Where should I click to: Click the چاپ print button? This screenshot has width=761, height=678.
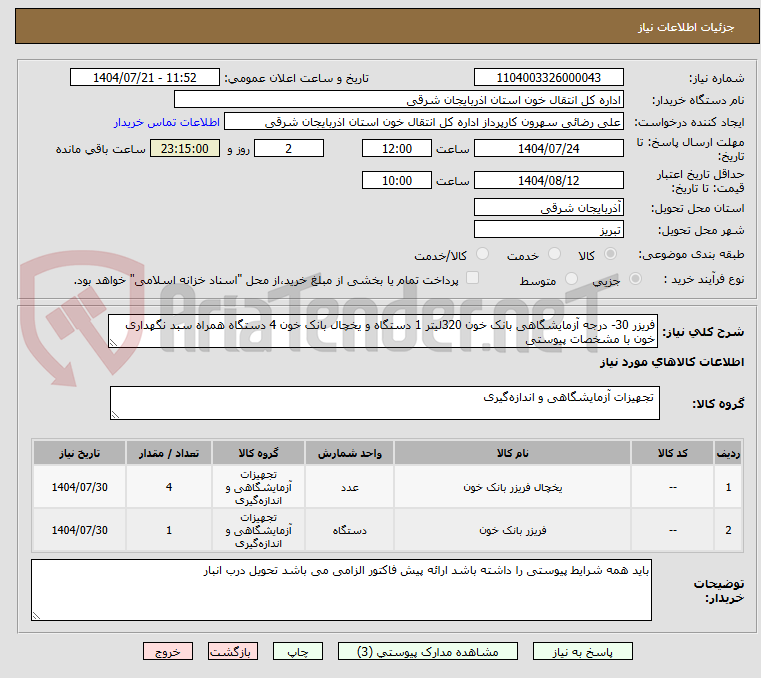298,651
